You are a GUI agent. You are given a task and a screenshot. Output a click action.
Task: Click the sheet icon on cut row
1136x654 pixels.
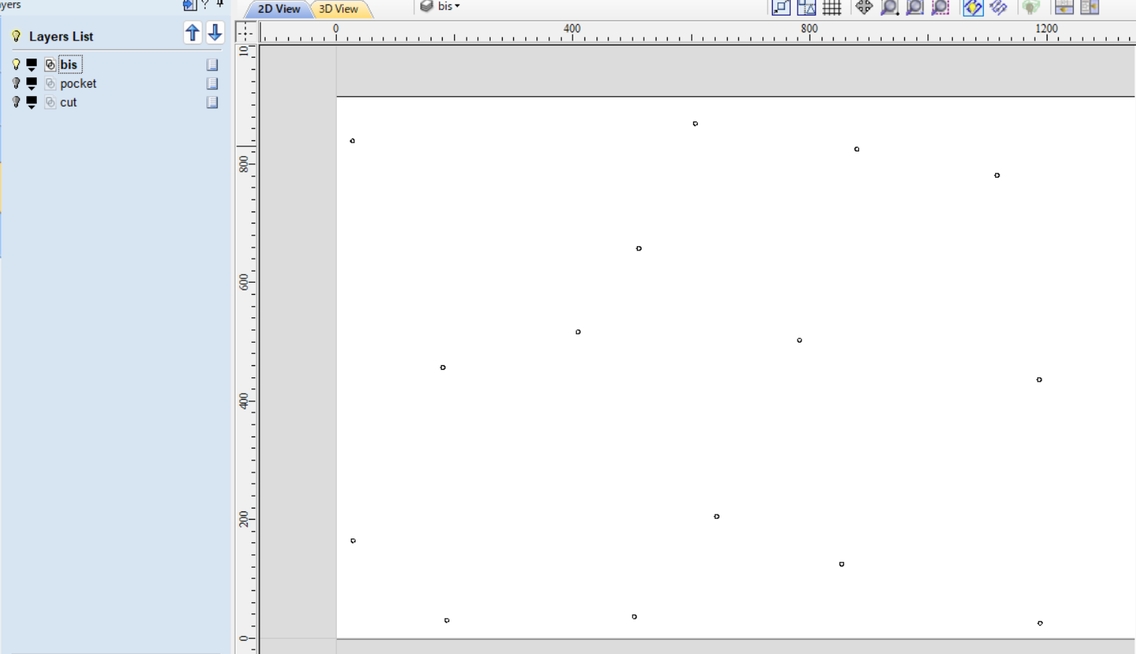click(212, 102)
